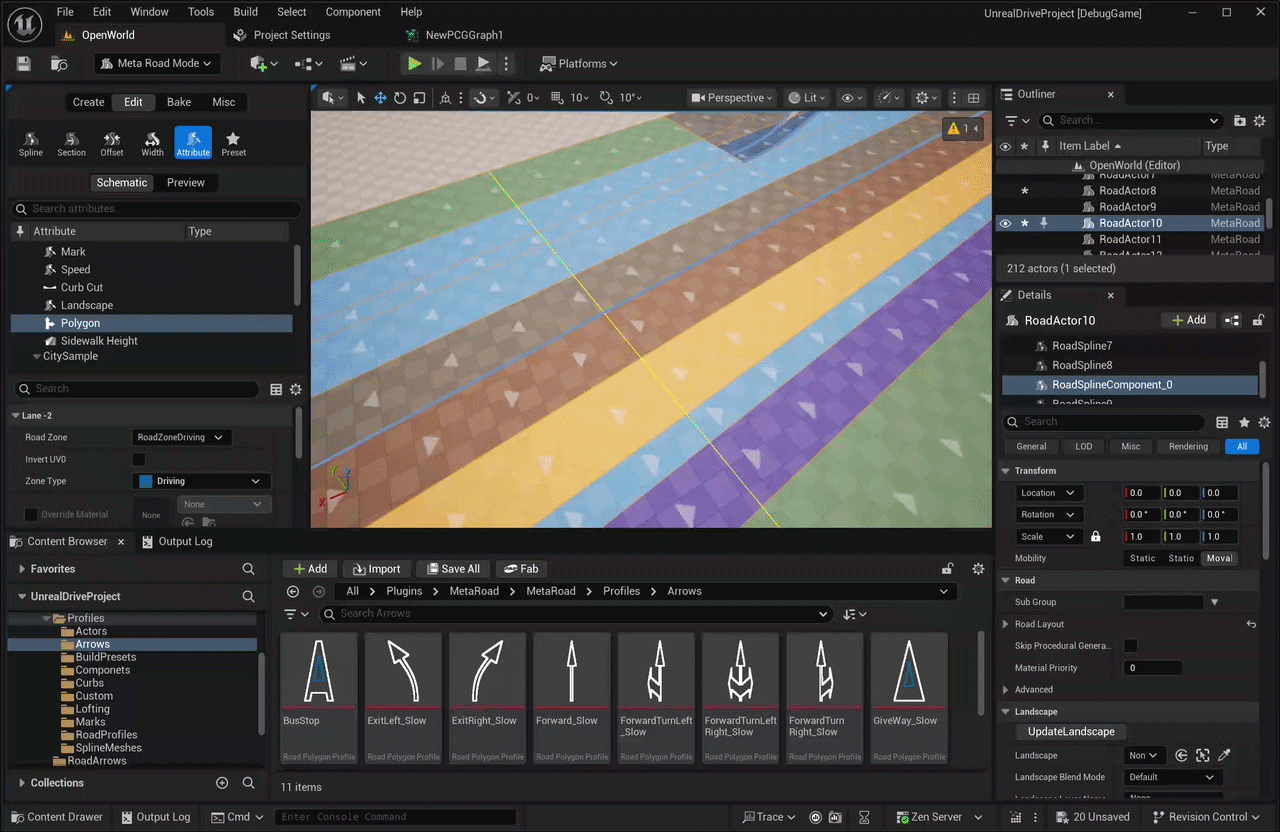Add a new collection
Image resolution: width=1280 pixels, height=832 pixels.
[x=222, y=783]
